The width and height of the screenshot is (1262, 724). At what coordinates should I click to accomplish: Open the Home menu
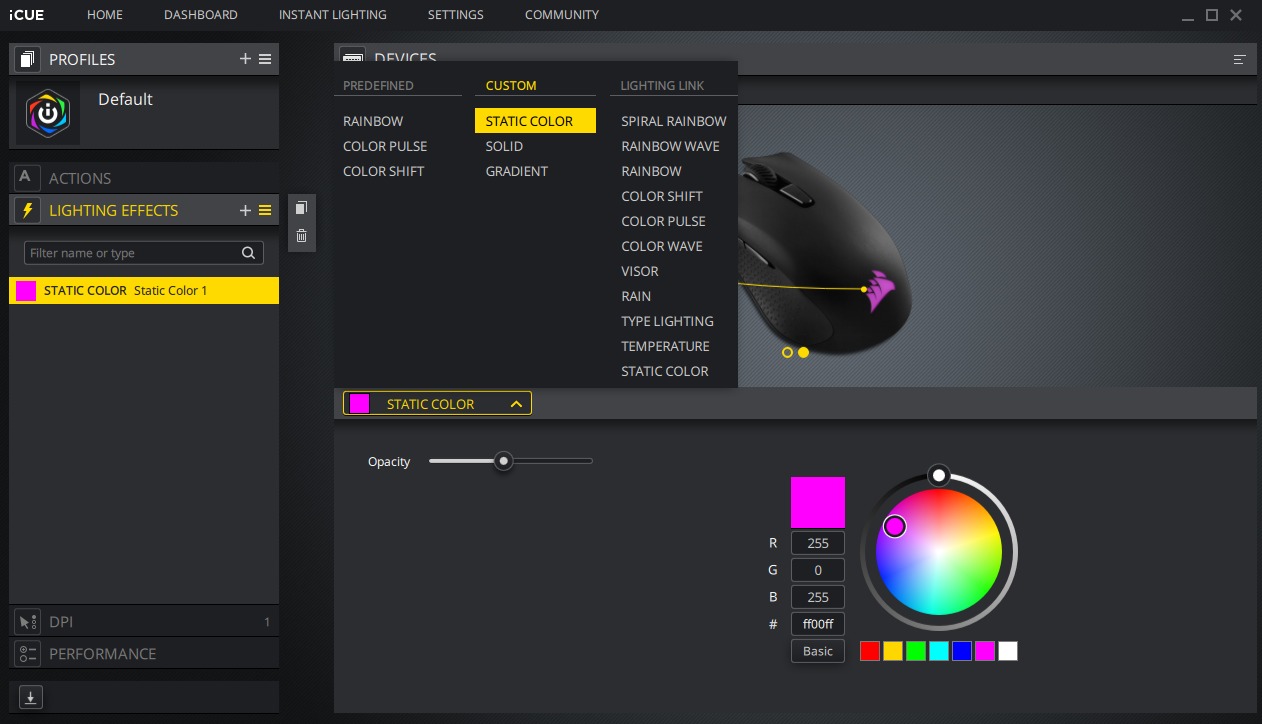(x=105, y=15)
